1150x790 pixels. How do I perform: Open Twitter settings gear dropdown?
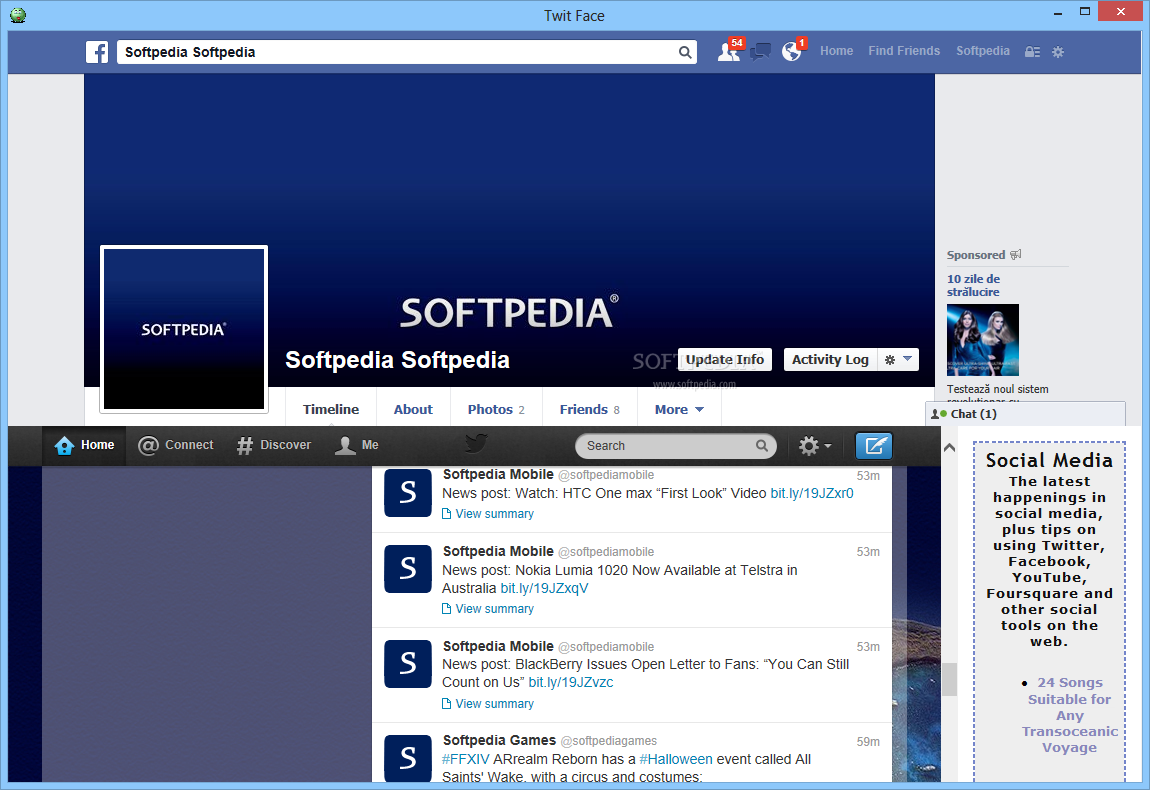(814, 445)
